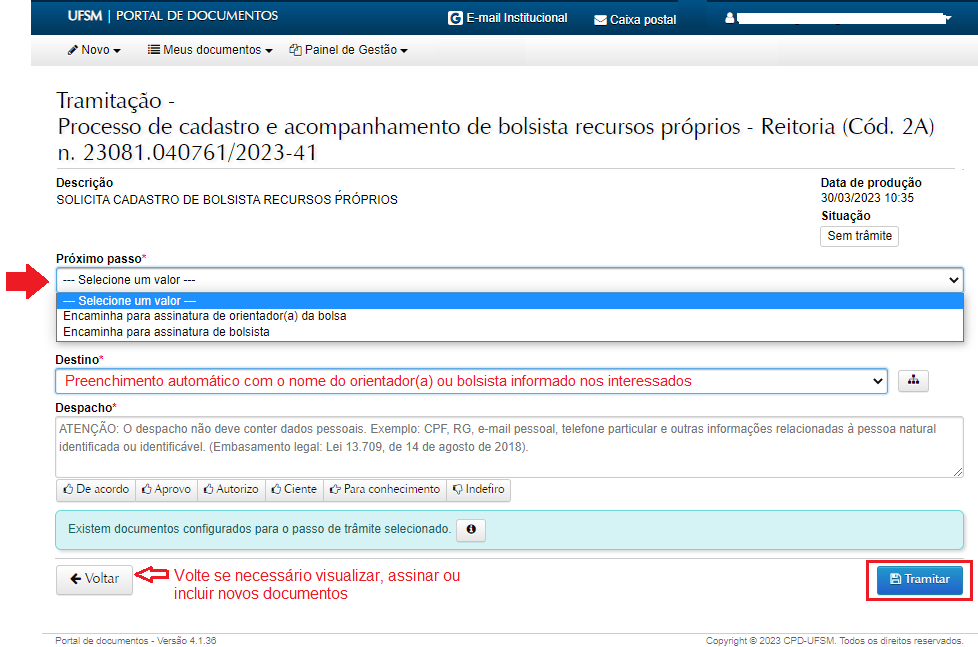Click the info icon in documents notice
This screenshot has width=978, height=647.
click(x=470, y=529)
